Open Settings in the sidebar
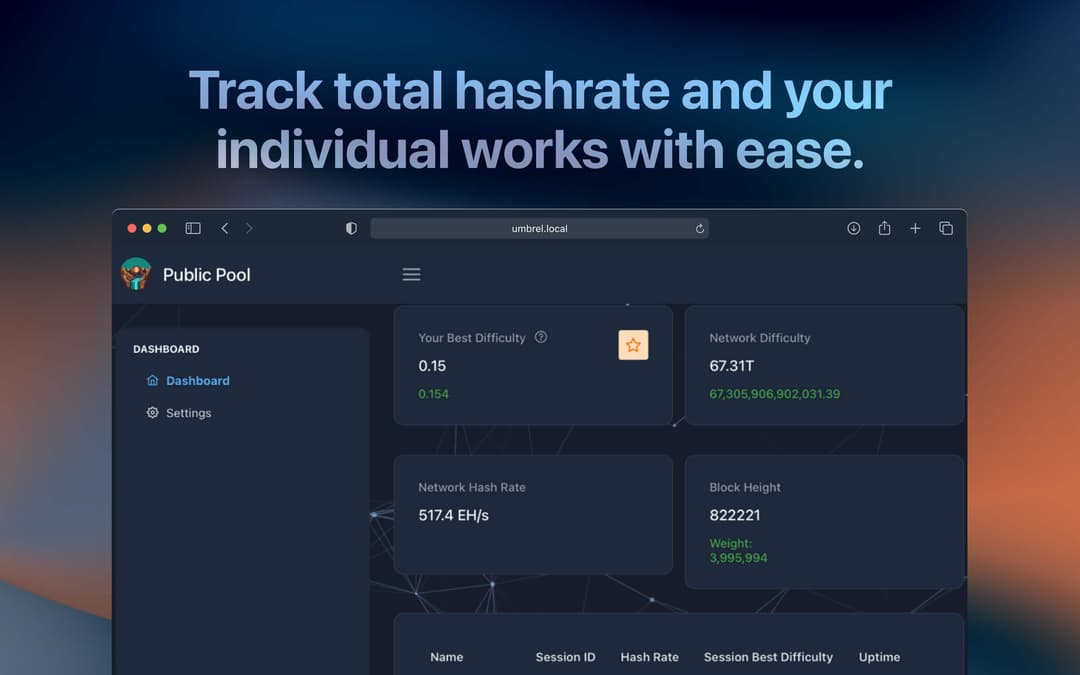 tap(188, 413)
